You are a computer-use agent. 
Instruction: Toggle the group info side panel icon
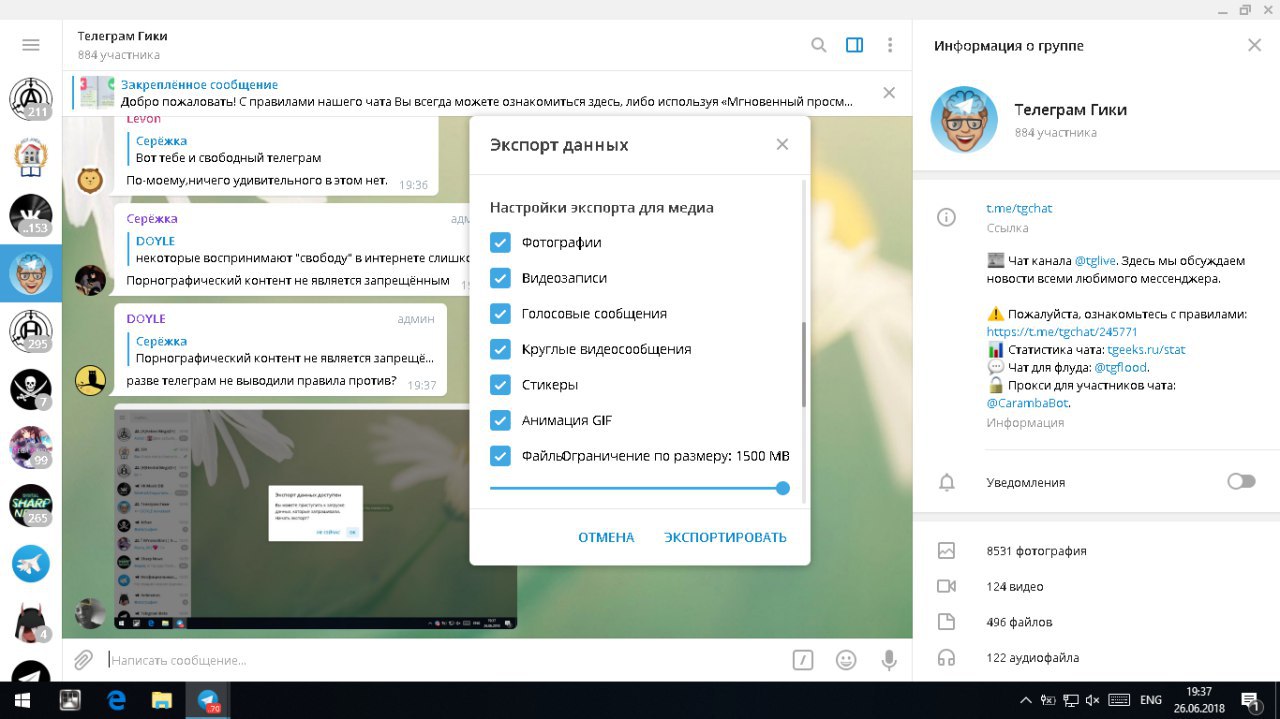[x=854, y=45]
